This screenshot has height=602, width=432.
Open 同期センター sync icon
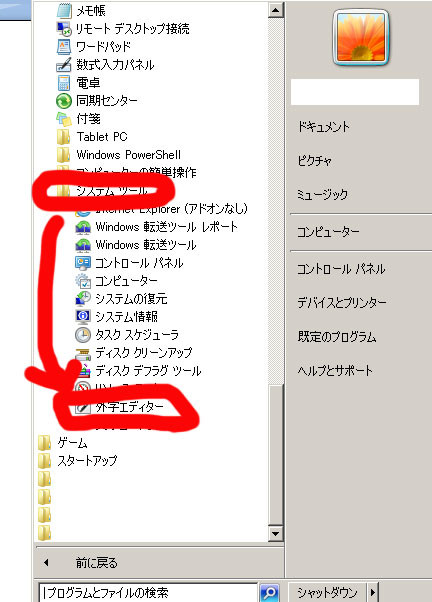point(64,101)
